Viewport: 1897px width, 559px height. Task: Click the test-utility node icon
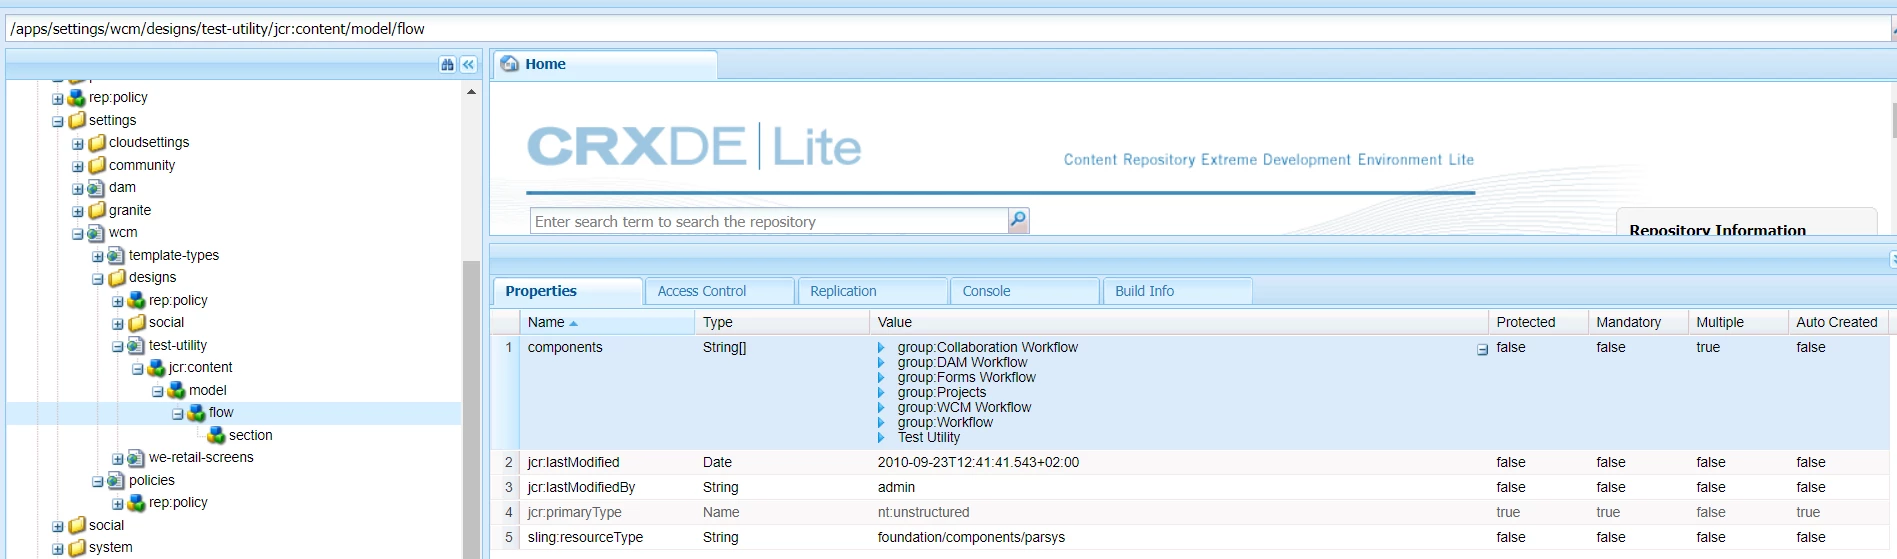pos(137,345)
